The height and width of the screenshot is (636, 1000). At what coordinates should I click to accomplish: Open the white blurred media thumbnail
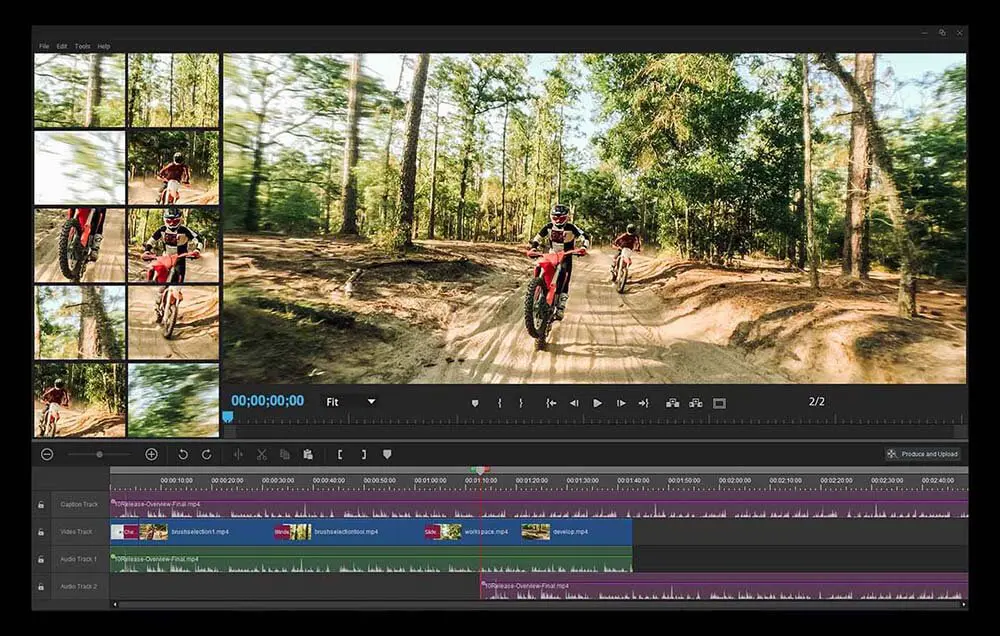(80, 168)
